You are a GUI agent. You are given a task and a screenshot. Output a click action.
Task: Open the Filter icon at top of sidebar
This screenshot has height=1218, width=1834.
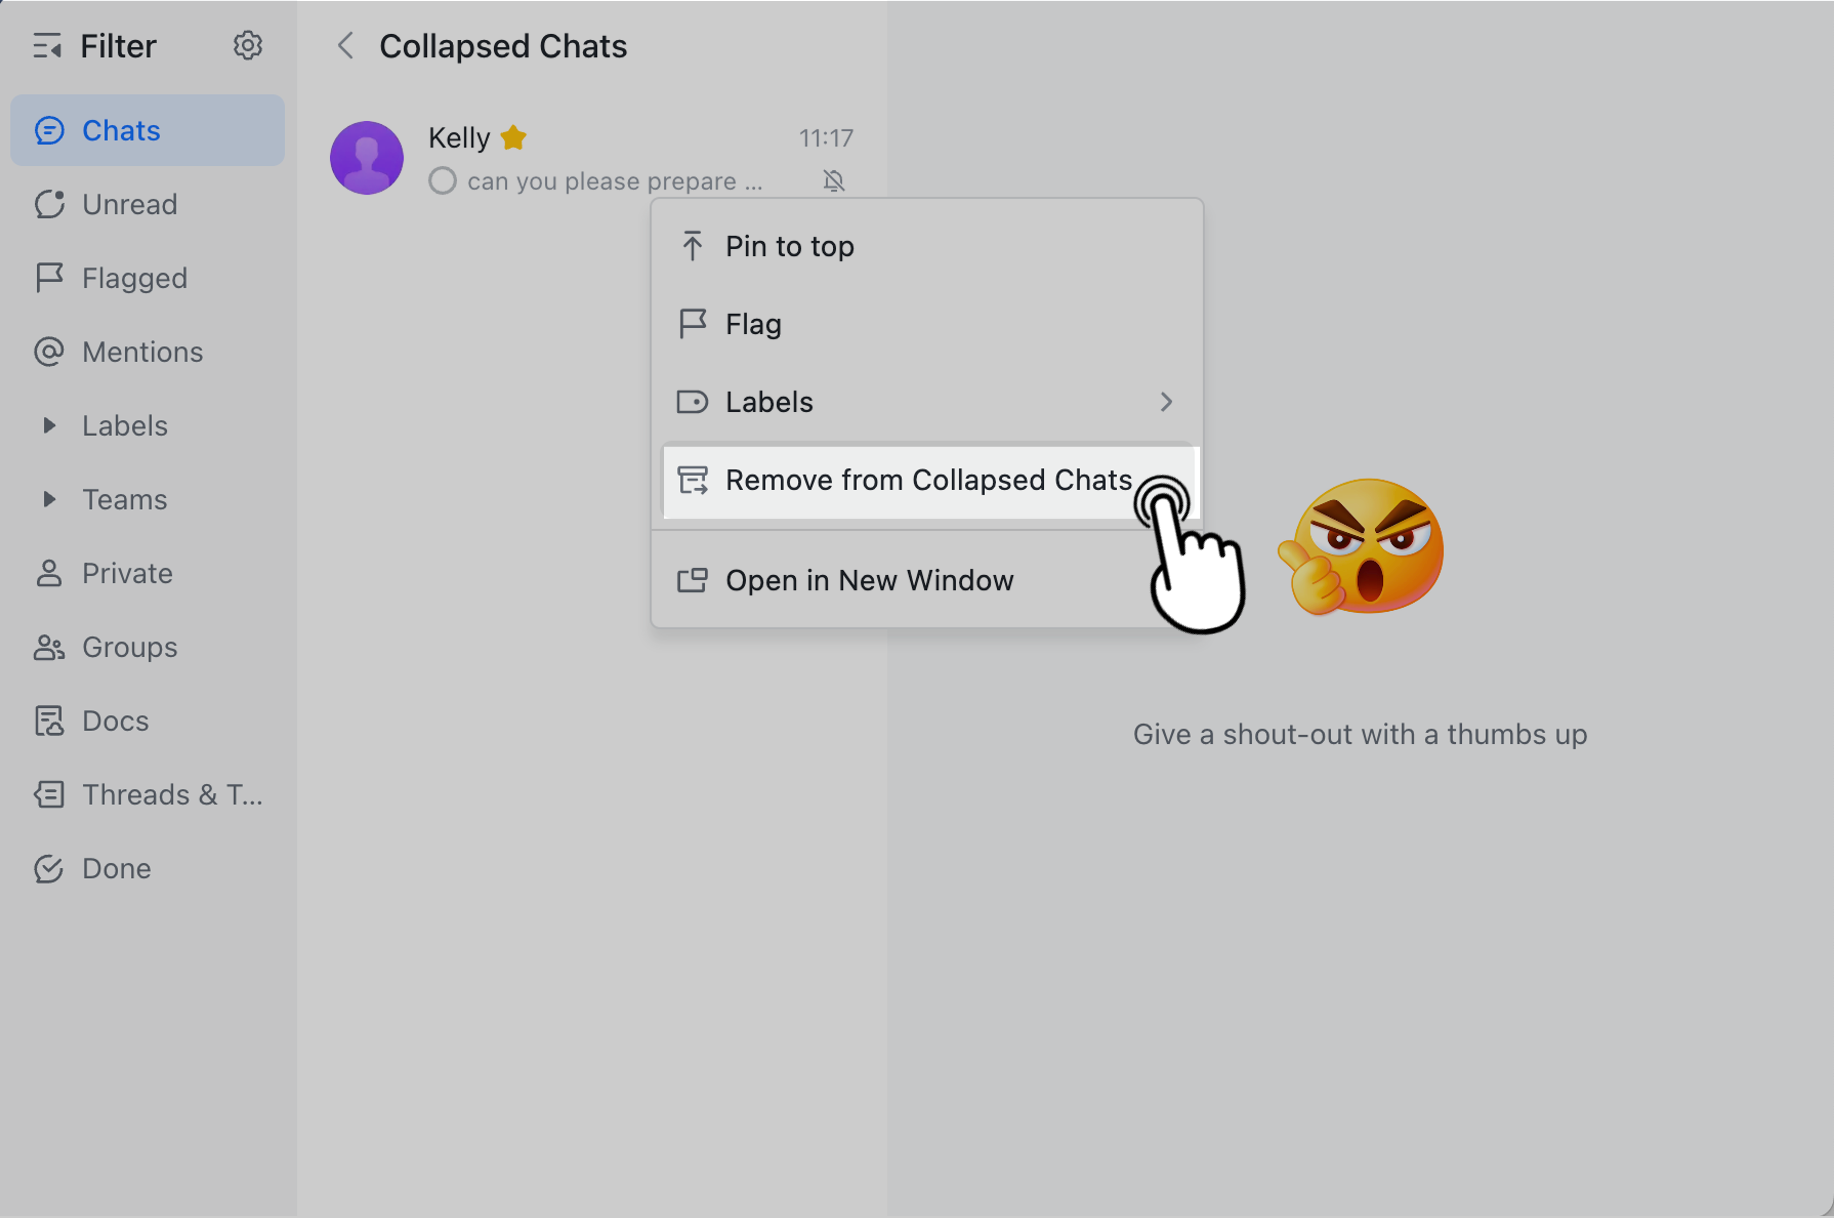pos(47,45)
